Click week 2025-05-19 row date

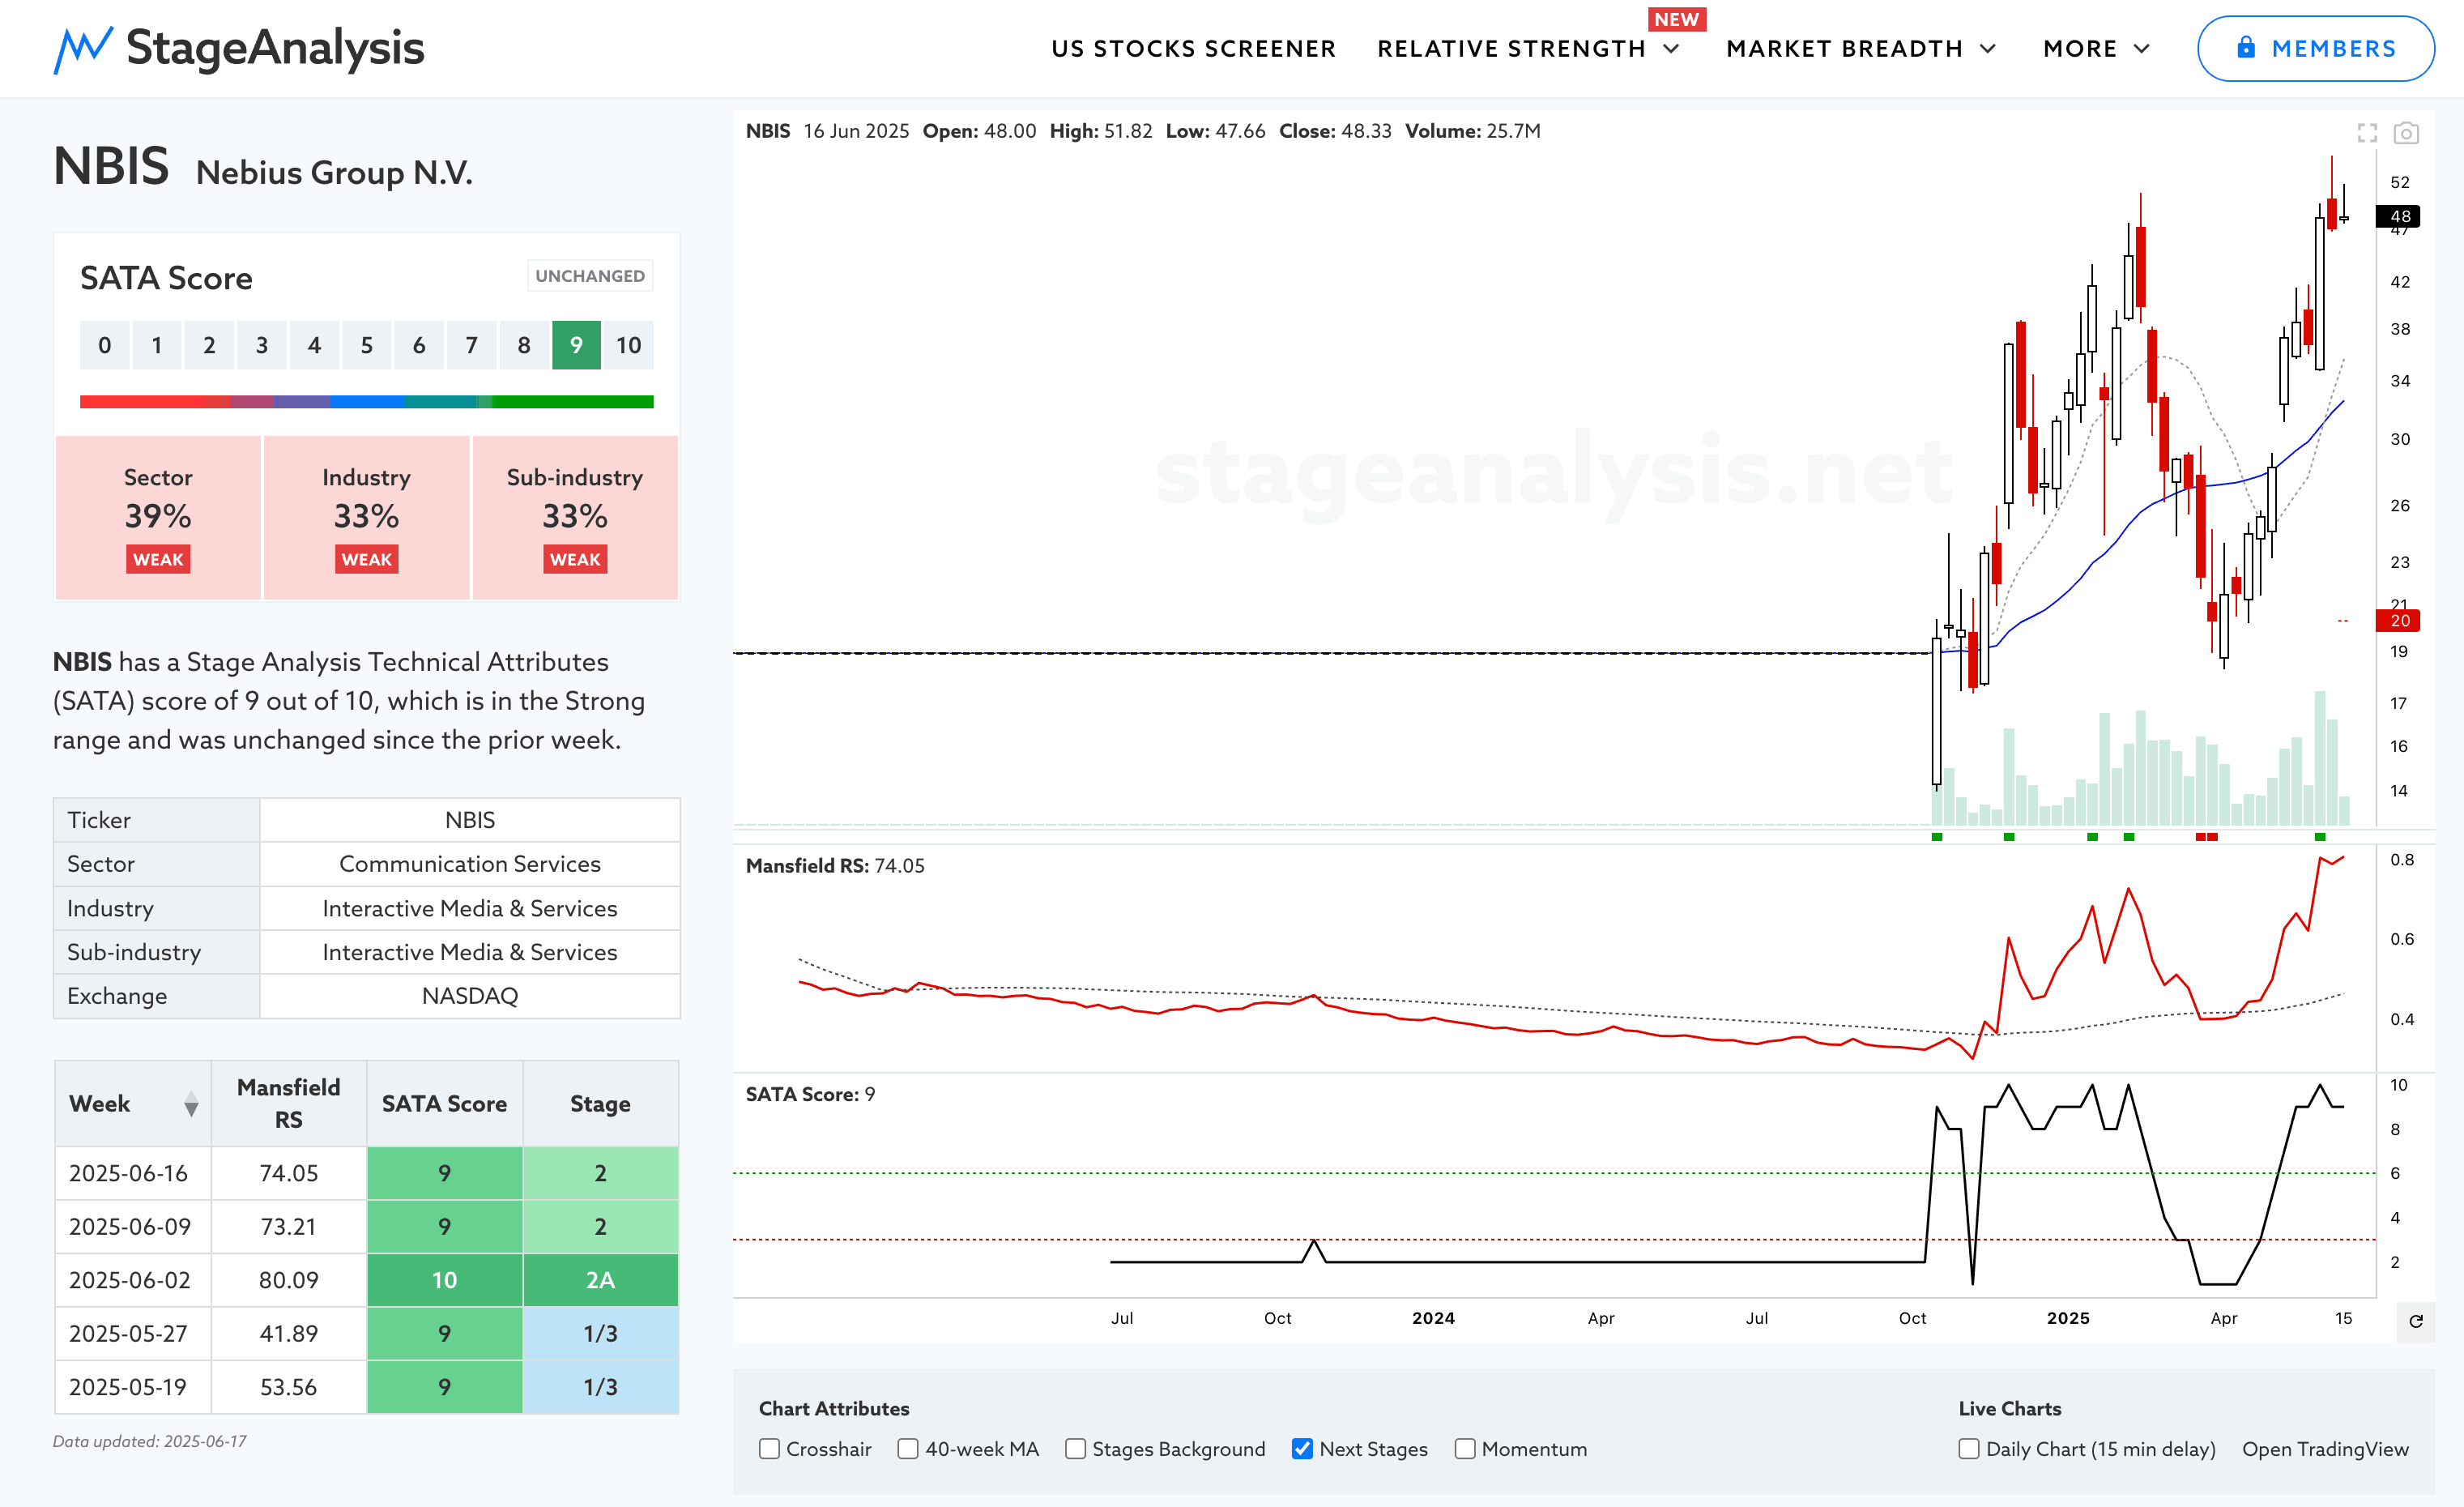(128, 1387)
